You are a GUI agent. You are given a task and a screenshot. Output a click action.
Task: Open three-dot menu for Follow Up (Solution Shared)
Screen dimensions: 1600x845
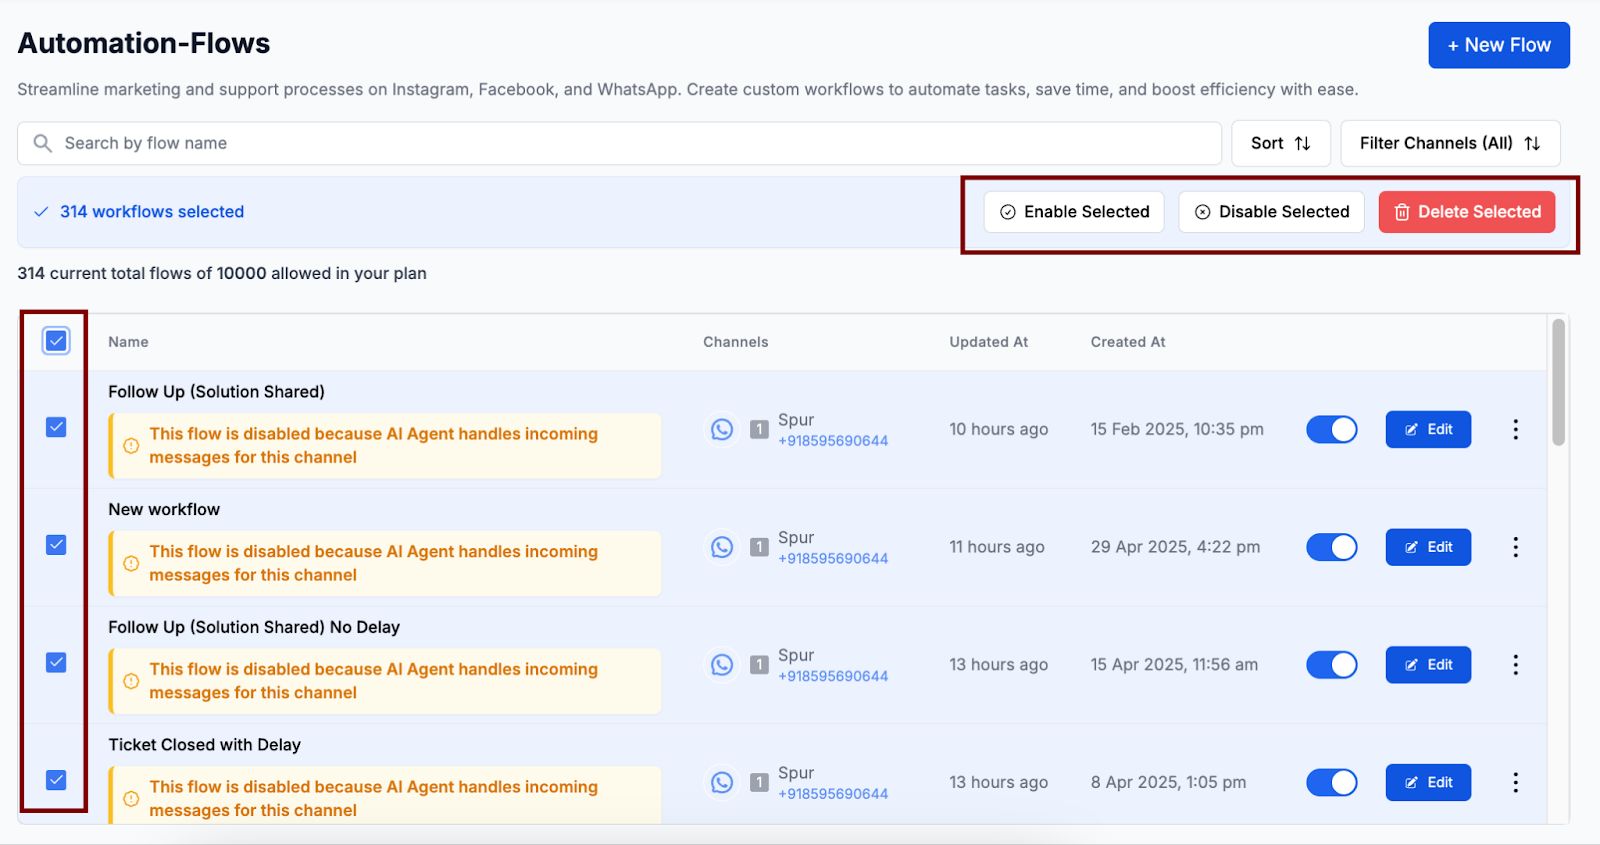[x=1515, y=429]
